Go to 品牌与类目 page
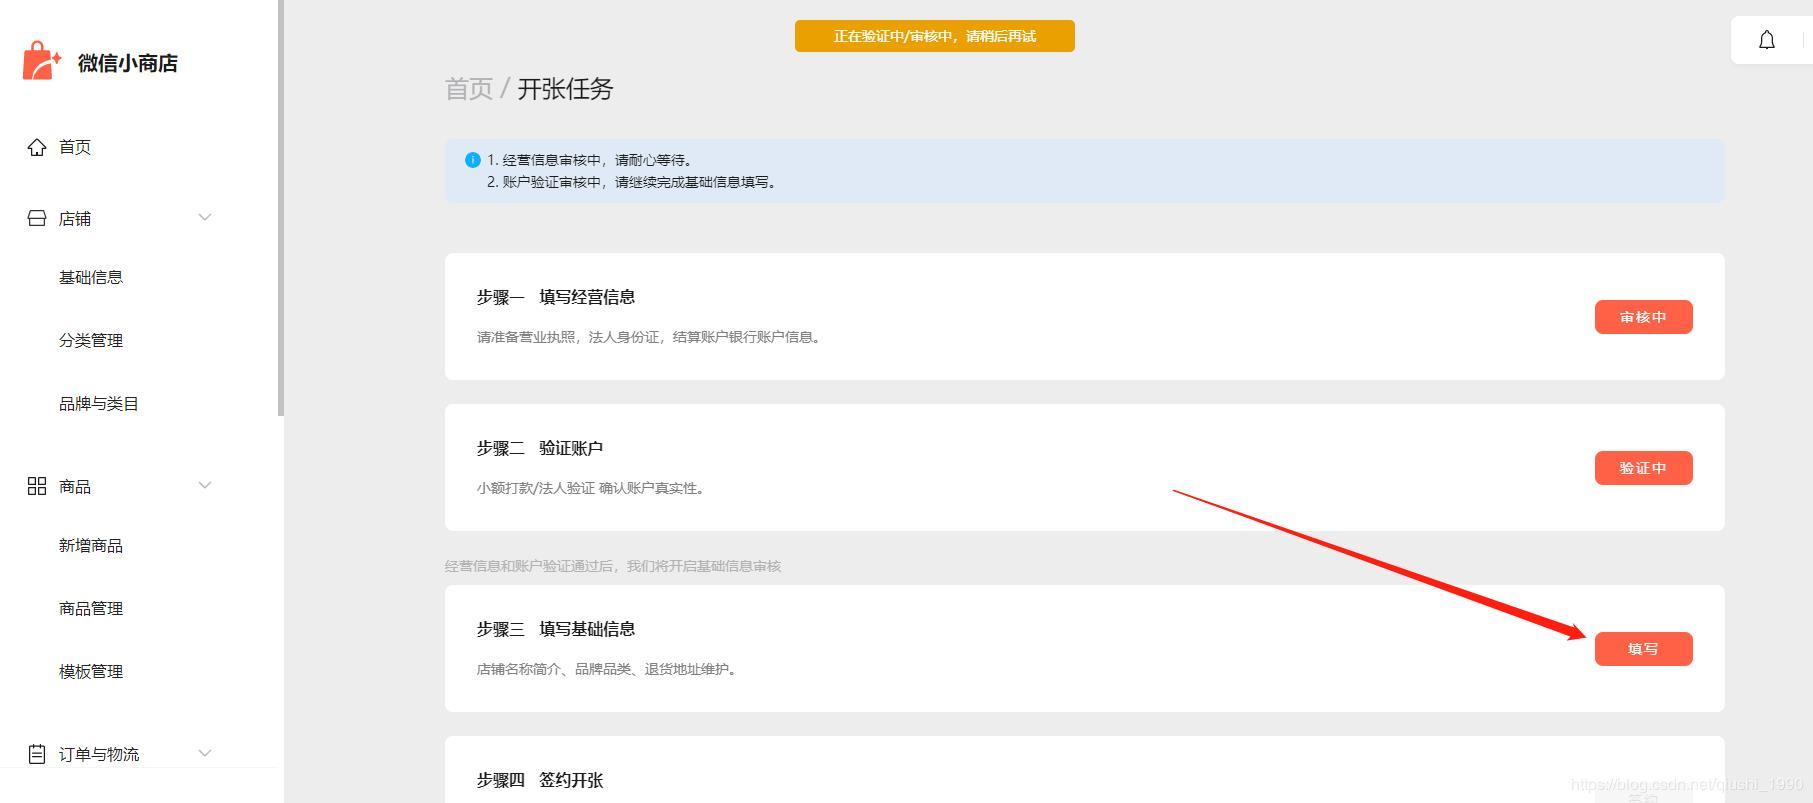Image resolution: width=1813 pixels, height=803 pixels. (98, 404)
